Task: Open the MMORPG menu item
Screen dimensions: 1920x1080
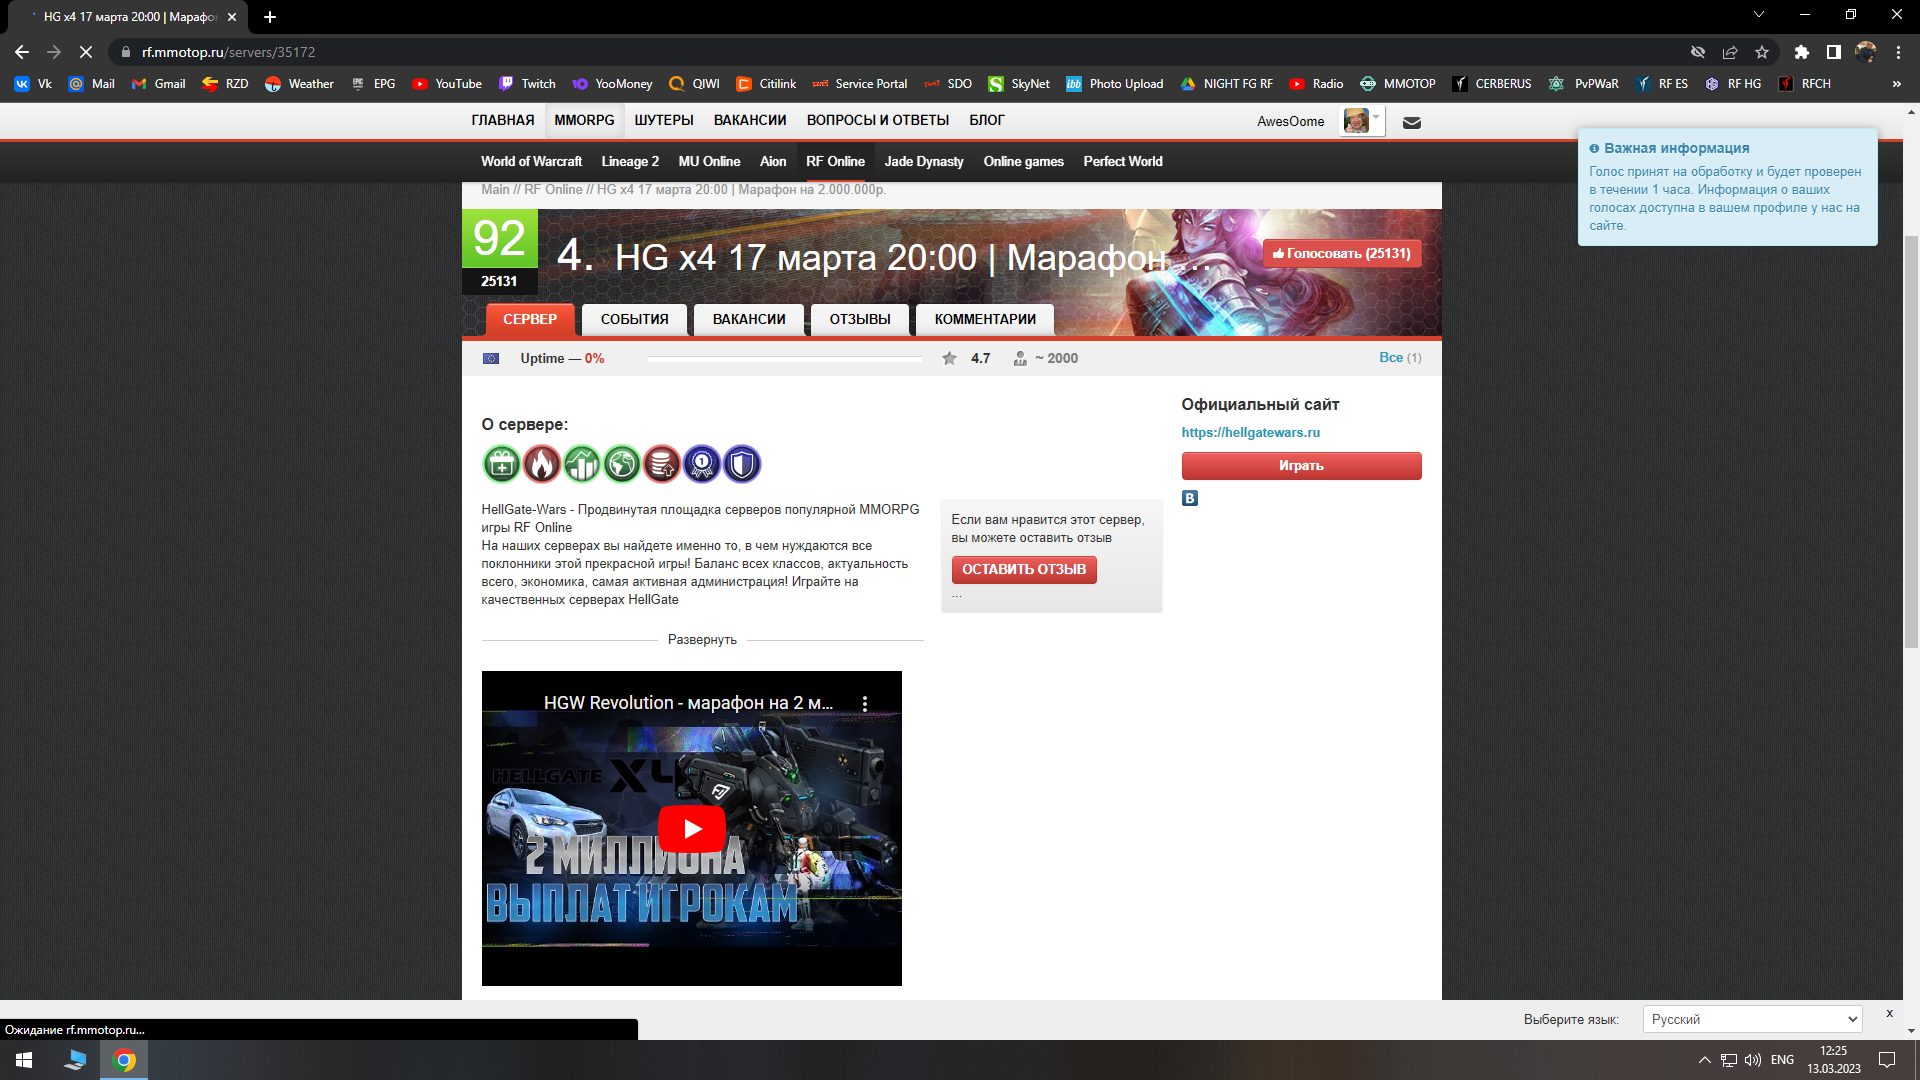Action: pyautogui.click(x=584, y=120)
